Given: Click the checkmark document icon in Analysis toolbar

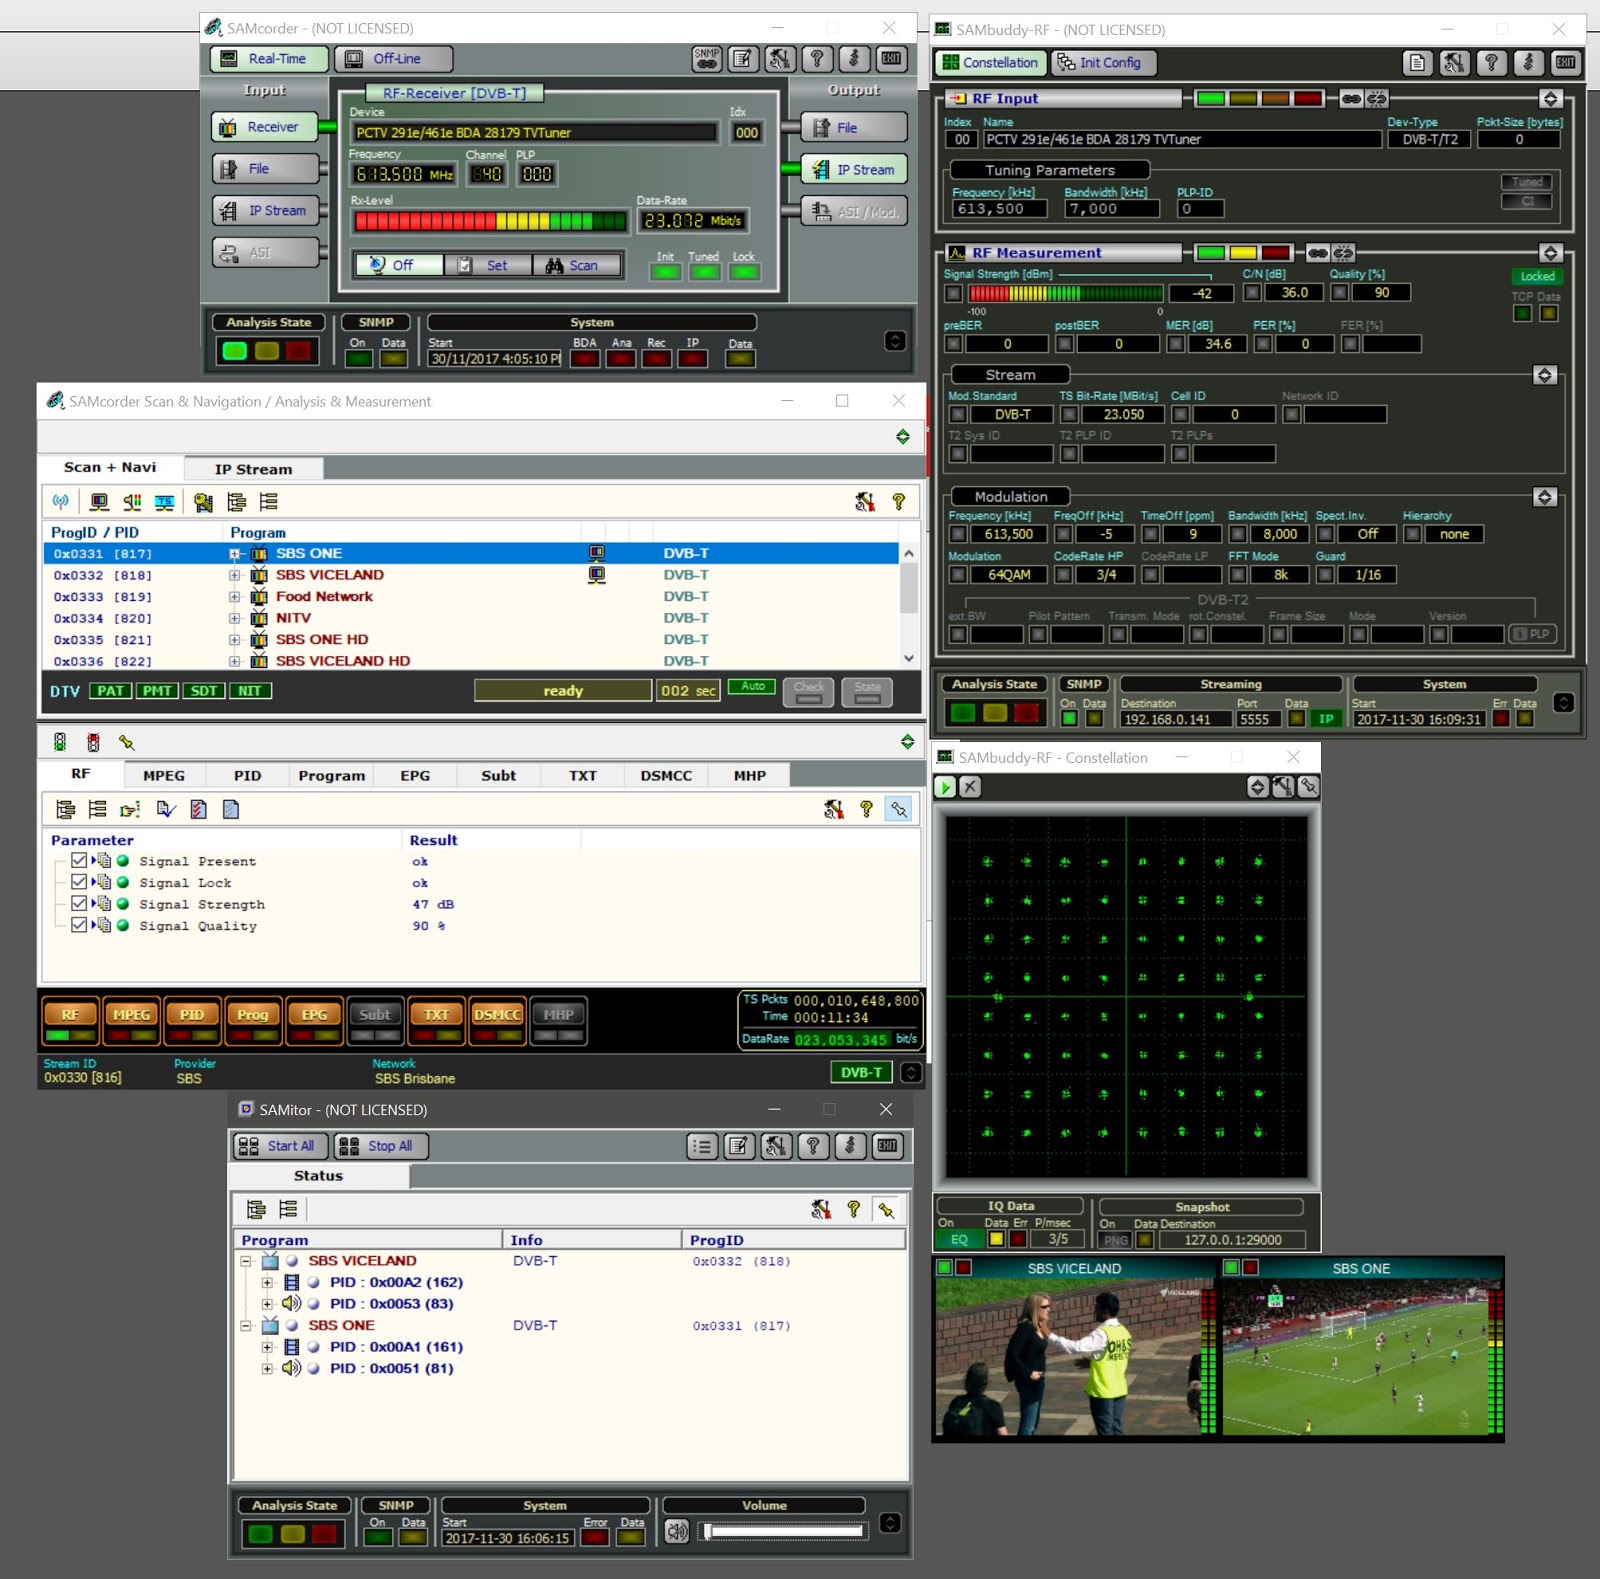Looking at the screenshot, I should coord(165,809).
